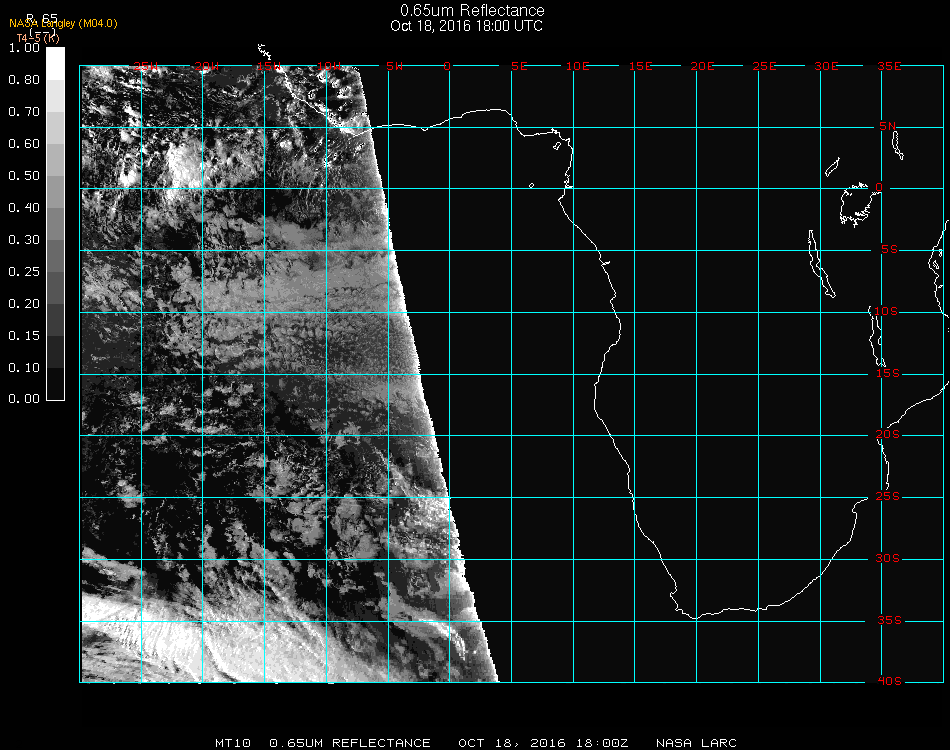Click the 0.25 color bar value

coord(24,272)
